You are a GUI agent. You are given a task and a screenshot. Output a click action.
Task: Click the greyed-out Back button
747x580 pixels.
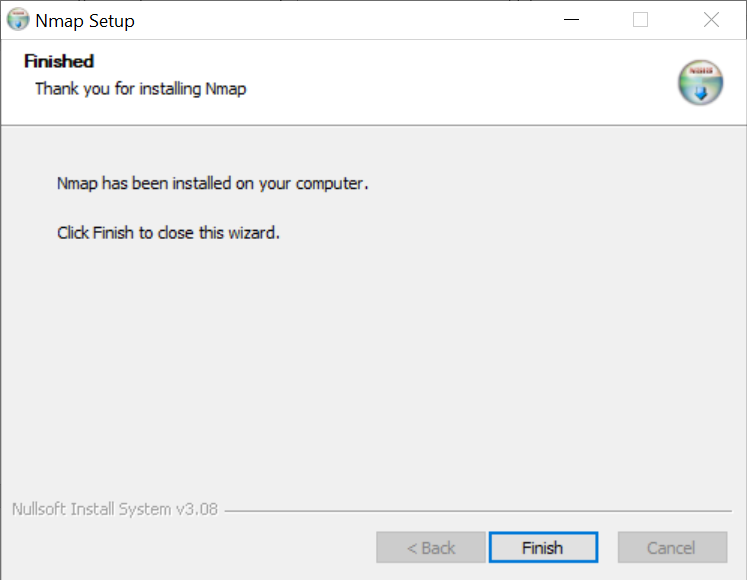coord(431,548)
